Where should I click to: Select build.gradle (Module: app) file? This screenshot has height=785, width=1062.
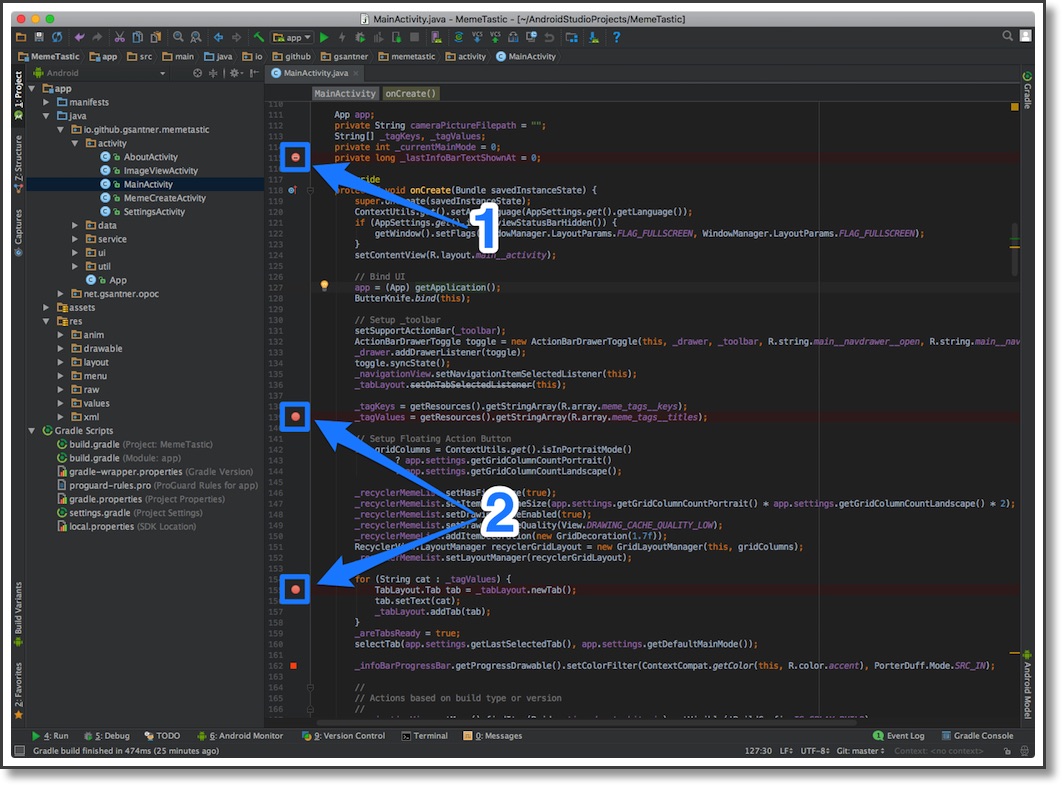click(119, 458)
